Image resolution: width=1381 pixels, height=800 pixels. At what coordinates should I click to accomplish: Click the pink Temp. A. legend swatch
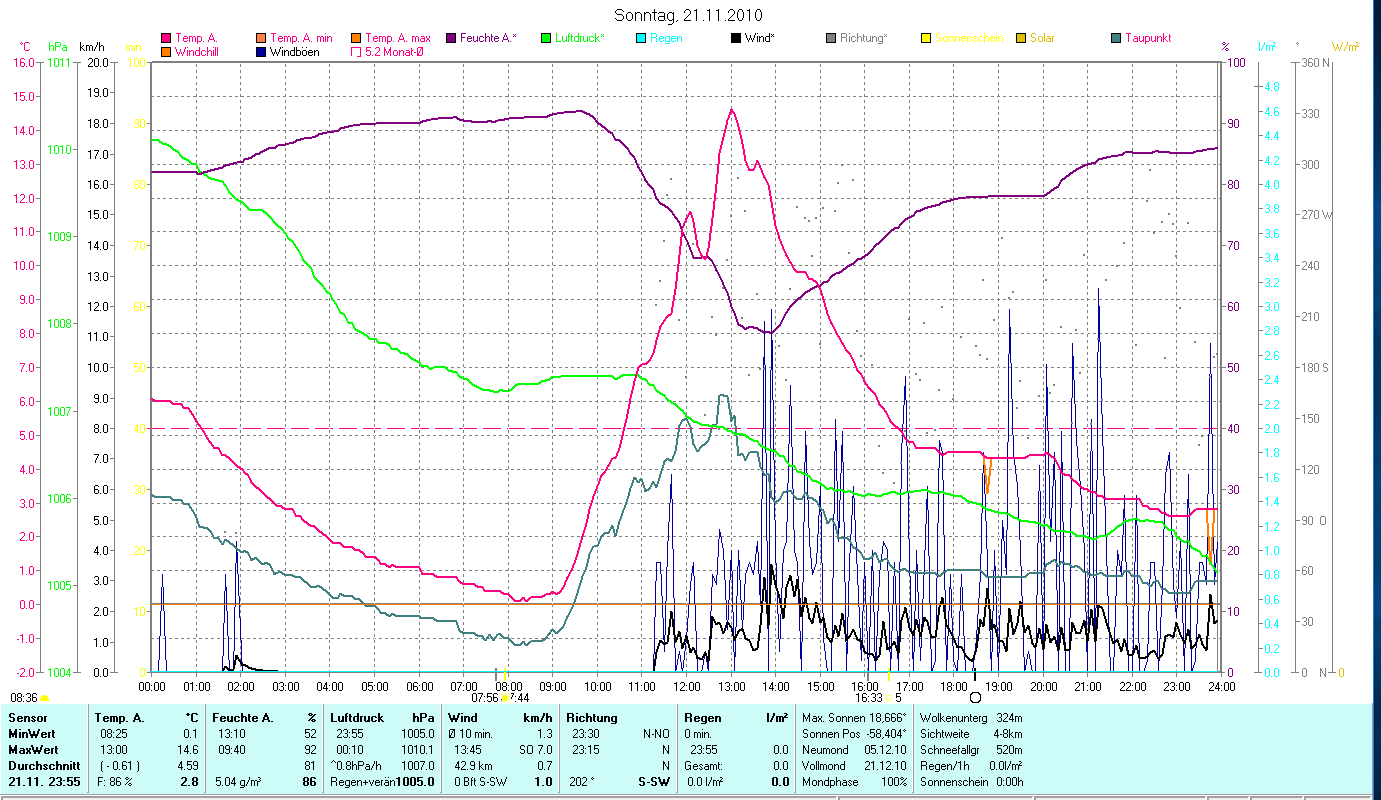point(166,39)
